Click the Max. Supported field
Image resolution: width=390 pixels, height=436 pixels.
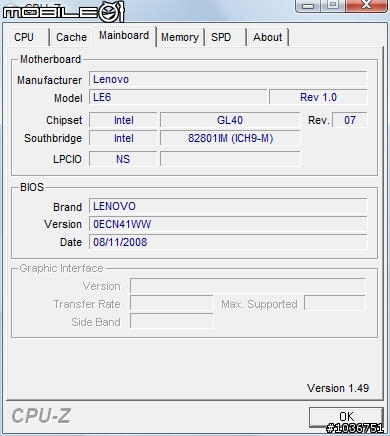coord(335,304)
